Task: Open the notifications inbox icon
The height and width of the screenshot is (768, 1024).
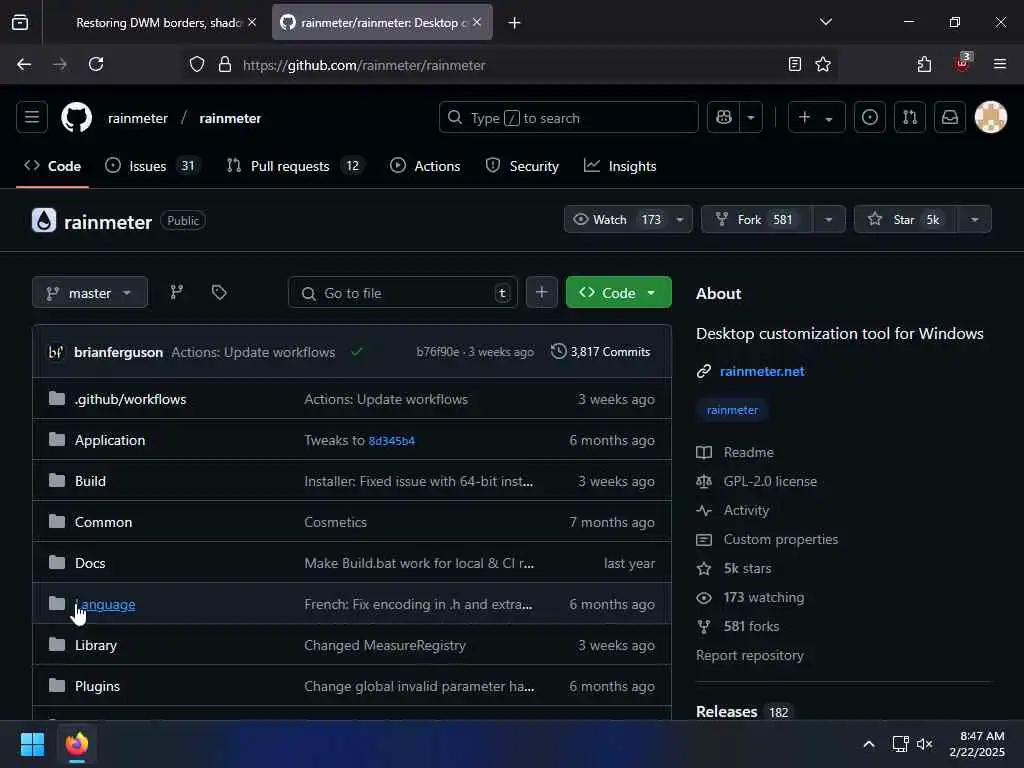Action: 950,118
